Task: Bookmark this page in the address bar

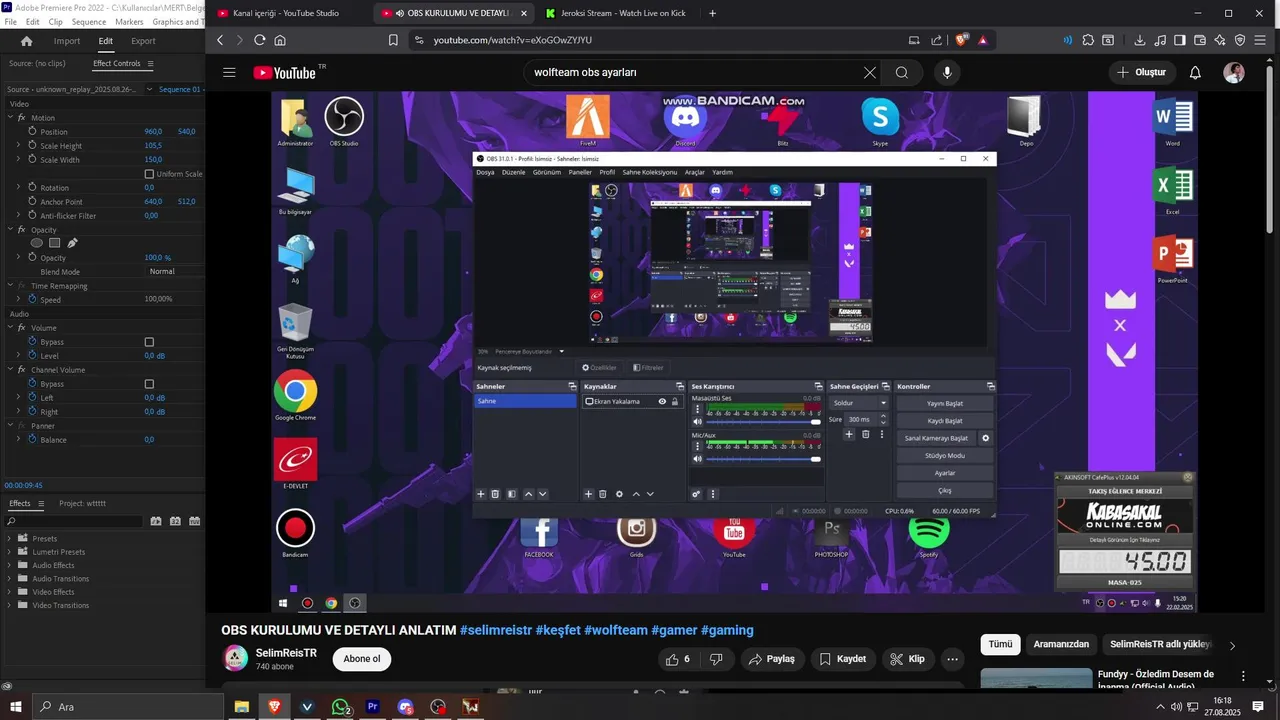Action: 393,40
